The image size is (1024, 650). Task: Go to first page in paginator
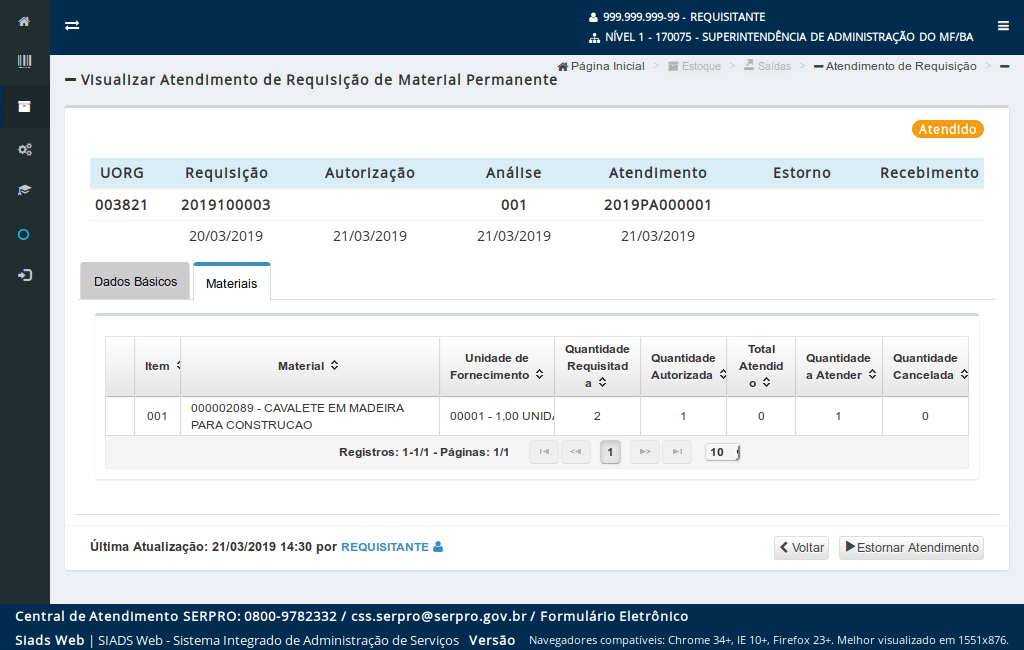point(543,452)
